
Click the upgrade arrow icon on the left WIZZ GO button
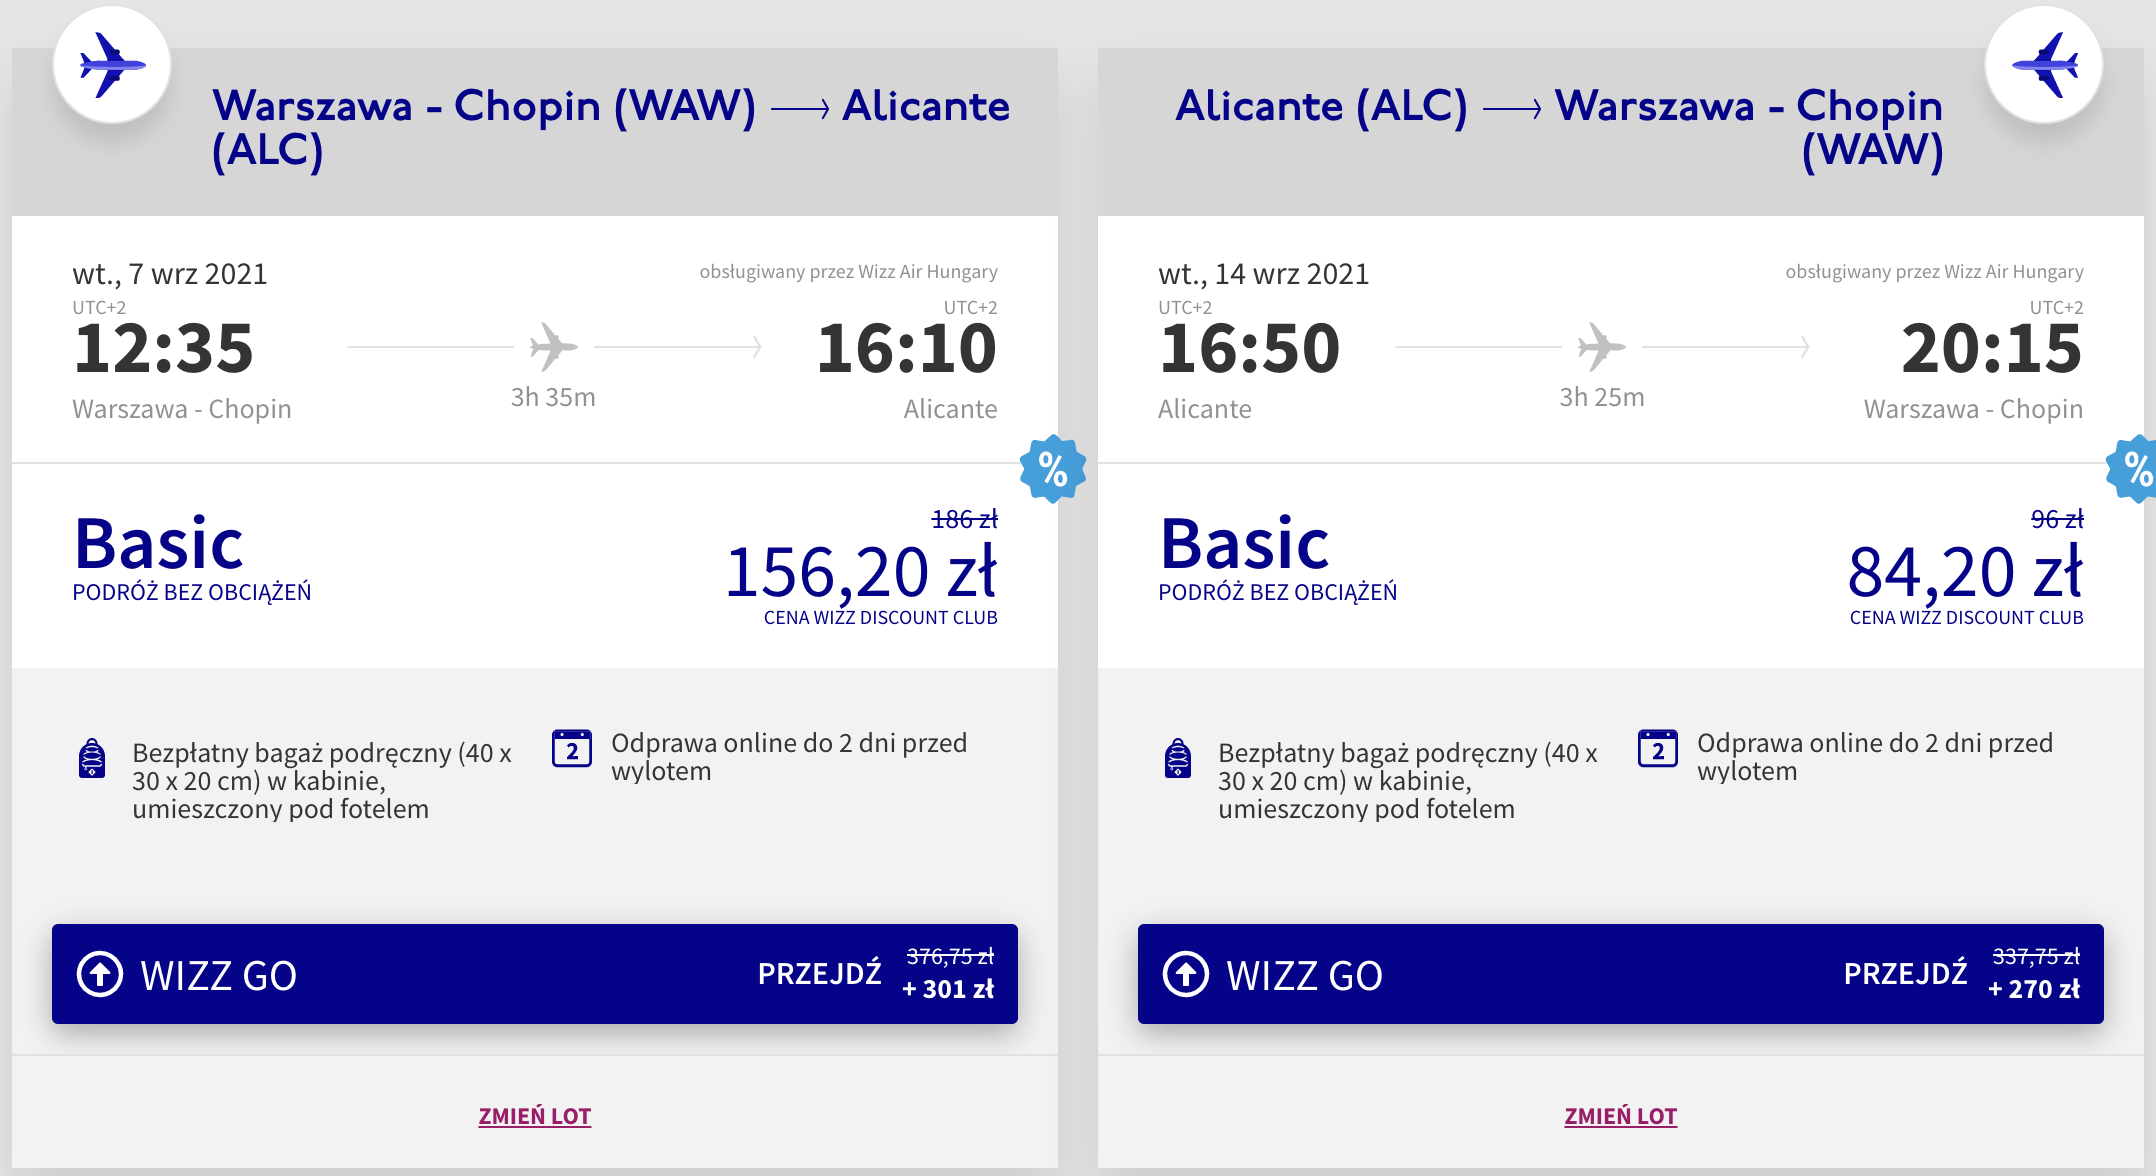click(x=100, y=974)
